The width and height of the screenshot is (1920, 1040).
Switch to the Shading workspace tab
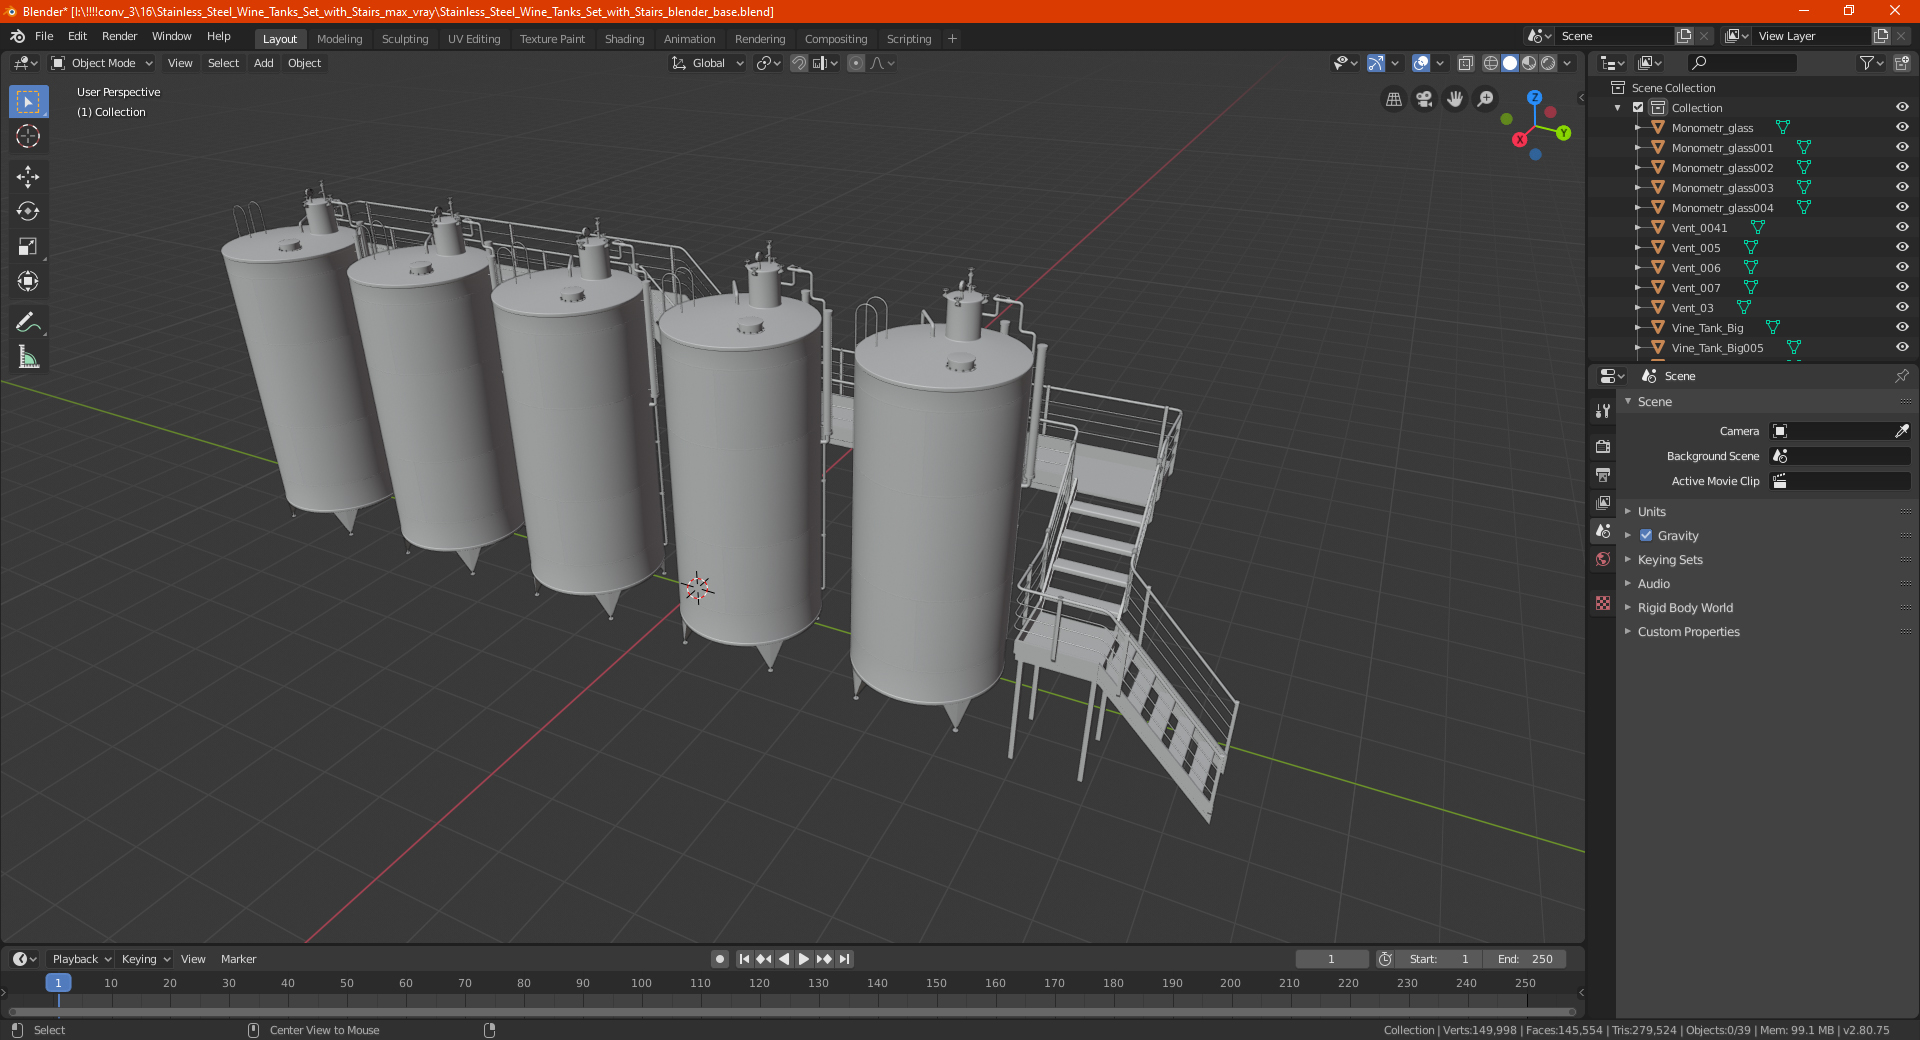point(624,39)
